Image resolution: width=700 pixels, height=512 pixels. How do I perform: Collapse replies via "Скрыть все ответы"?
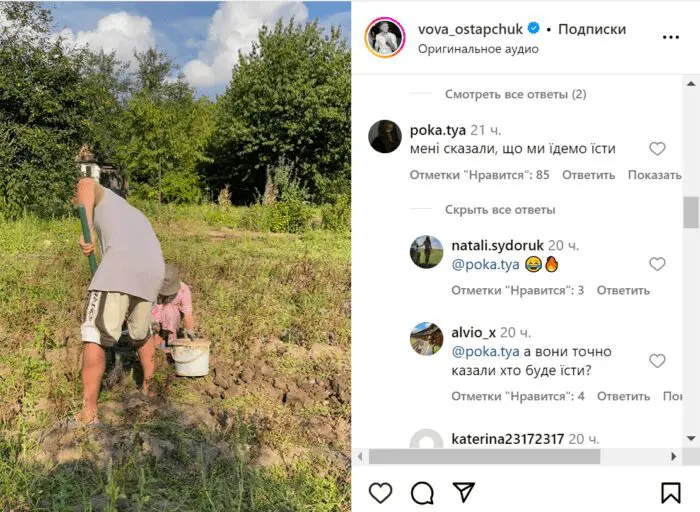pos(500,209)
